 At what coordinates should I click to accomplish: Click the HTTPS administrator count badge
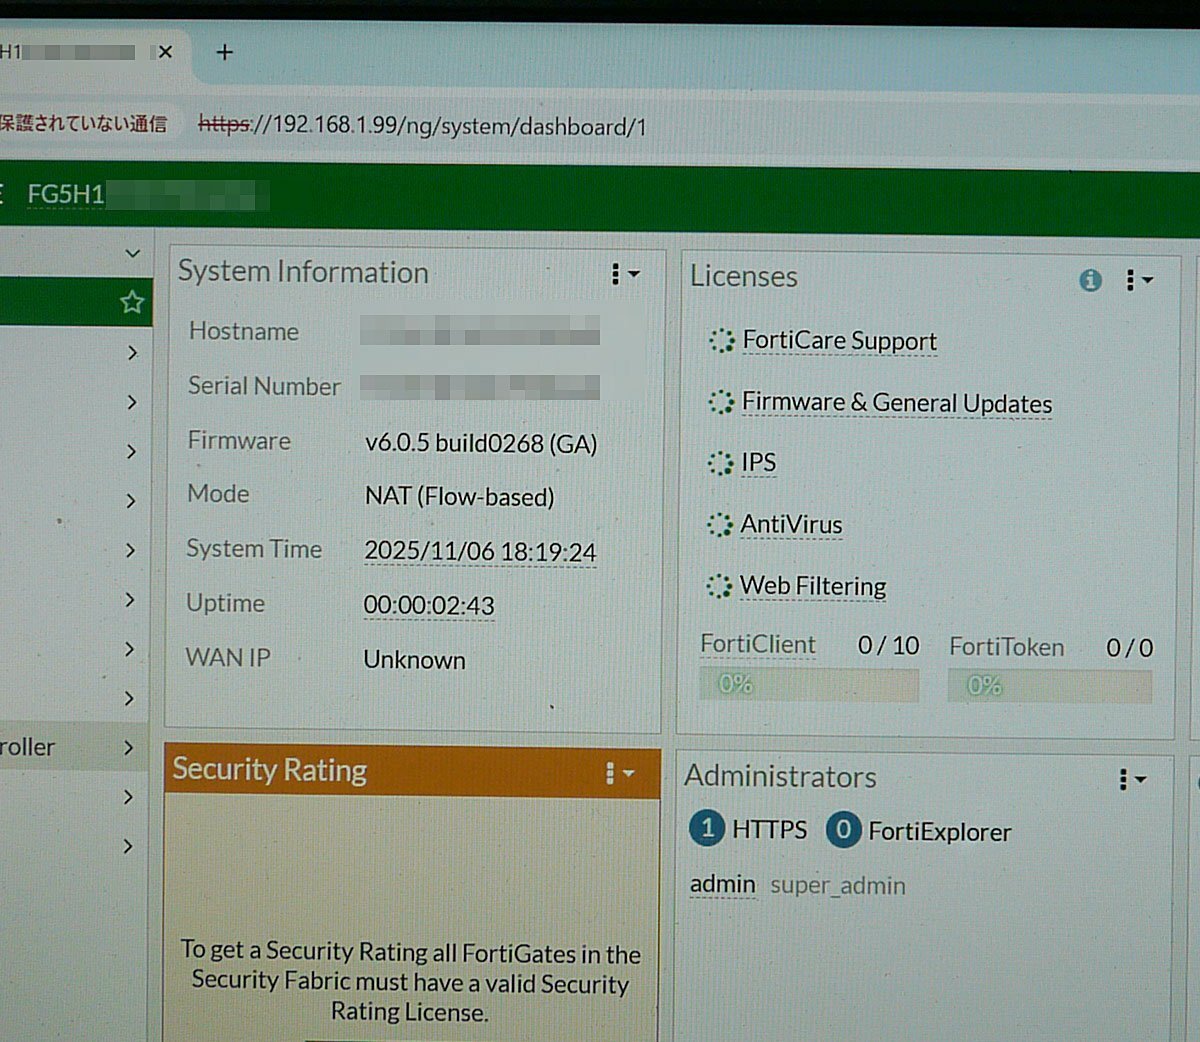tap(707, 828)
